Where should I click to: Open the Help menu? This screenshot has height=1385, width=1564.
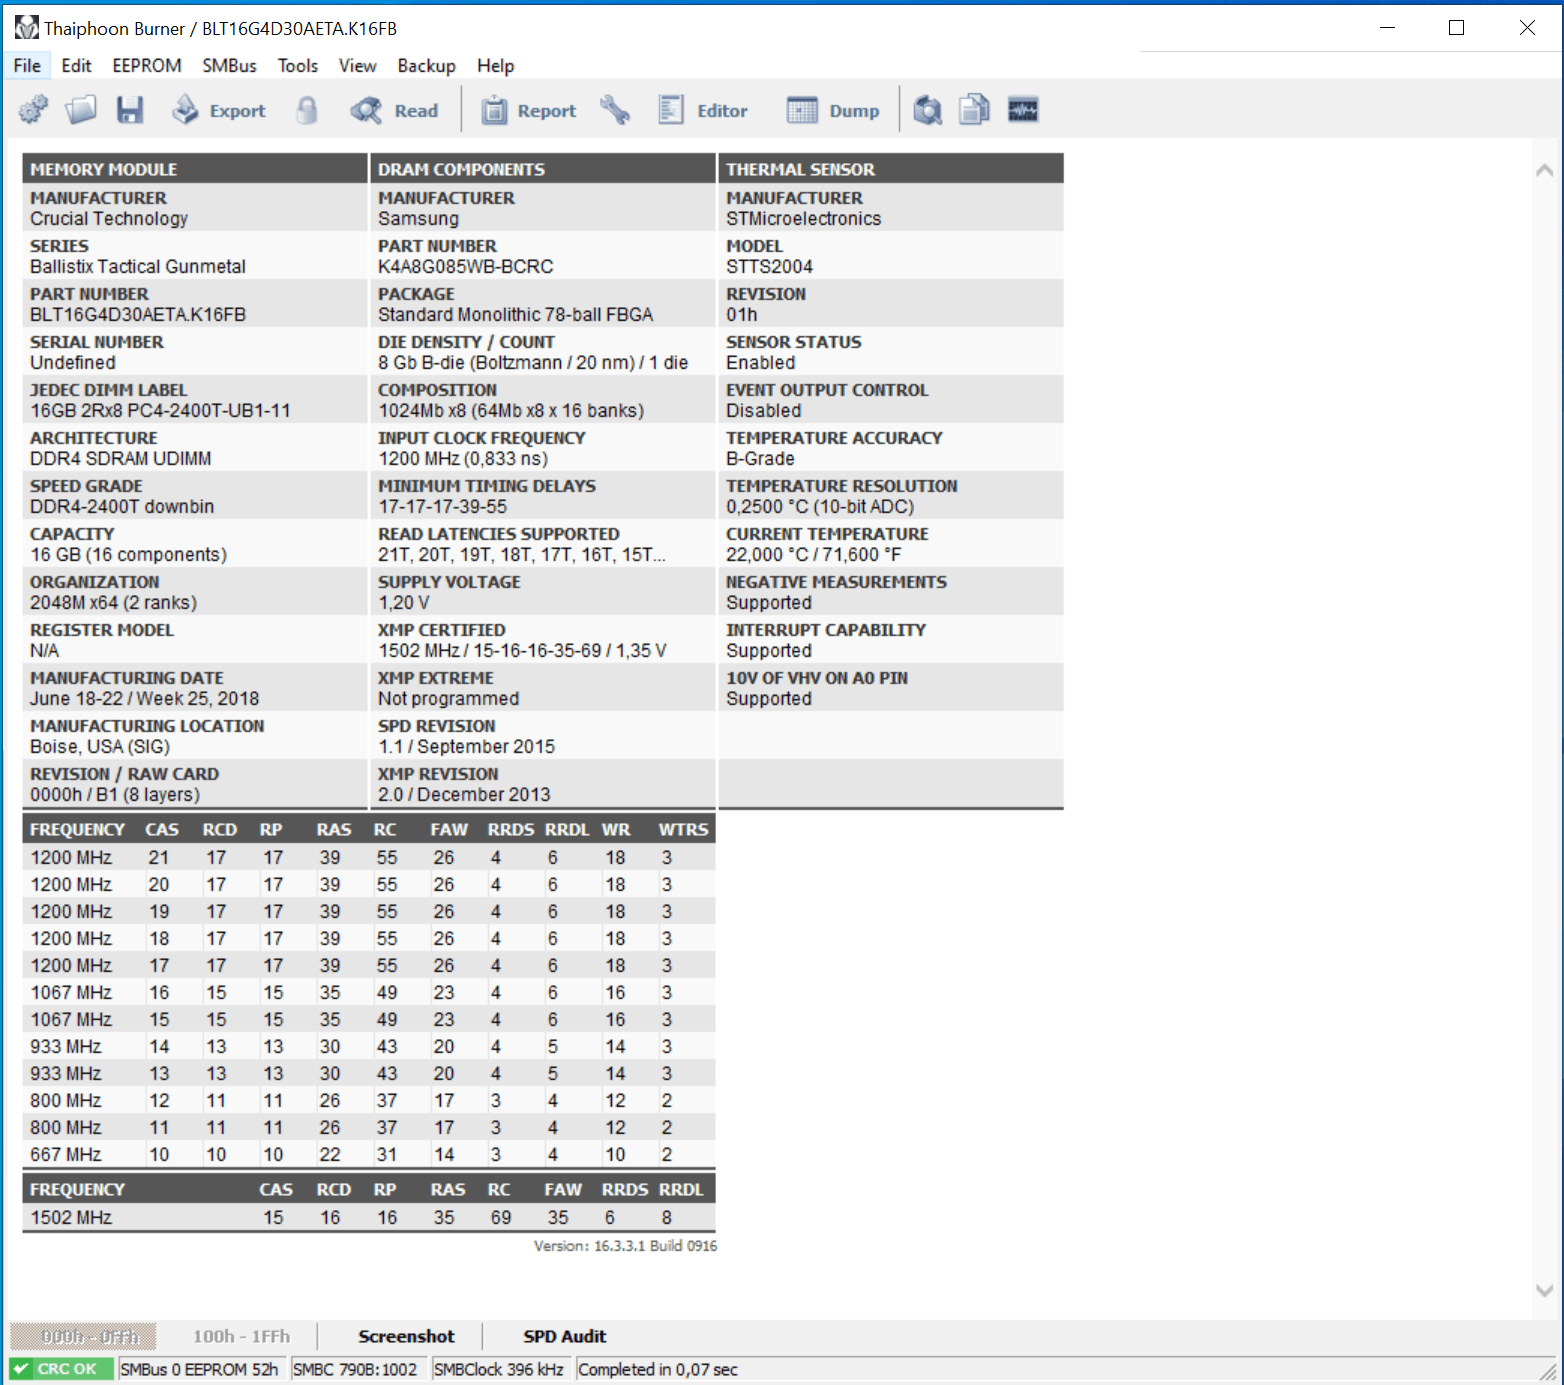click(x=495, y=66)
